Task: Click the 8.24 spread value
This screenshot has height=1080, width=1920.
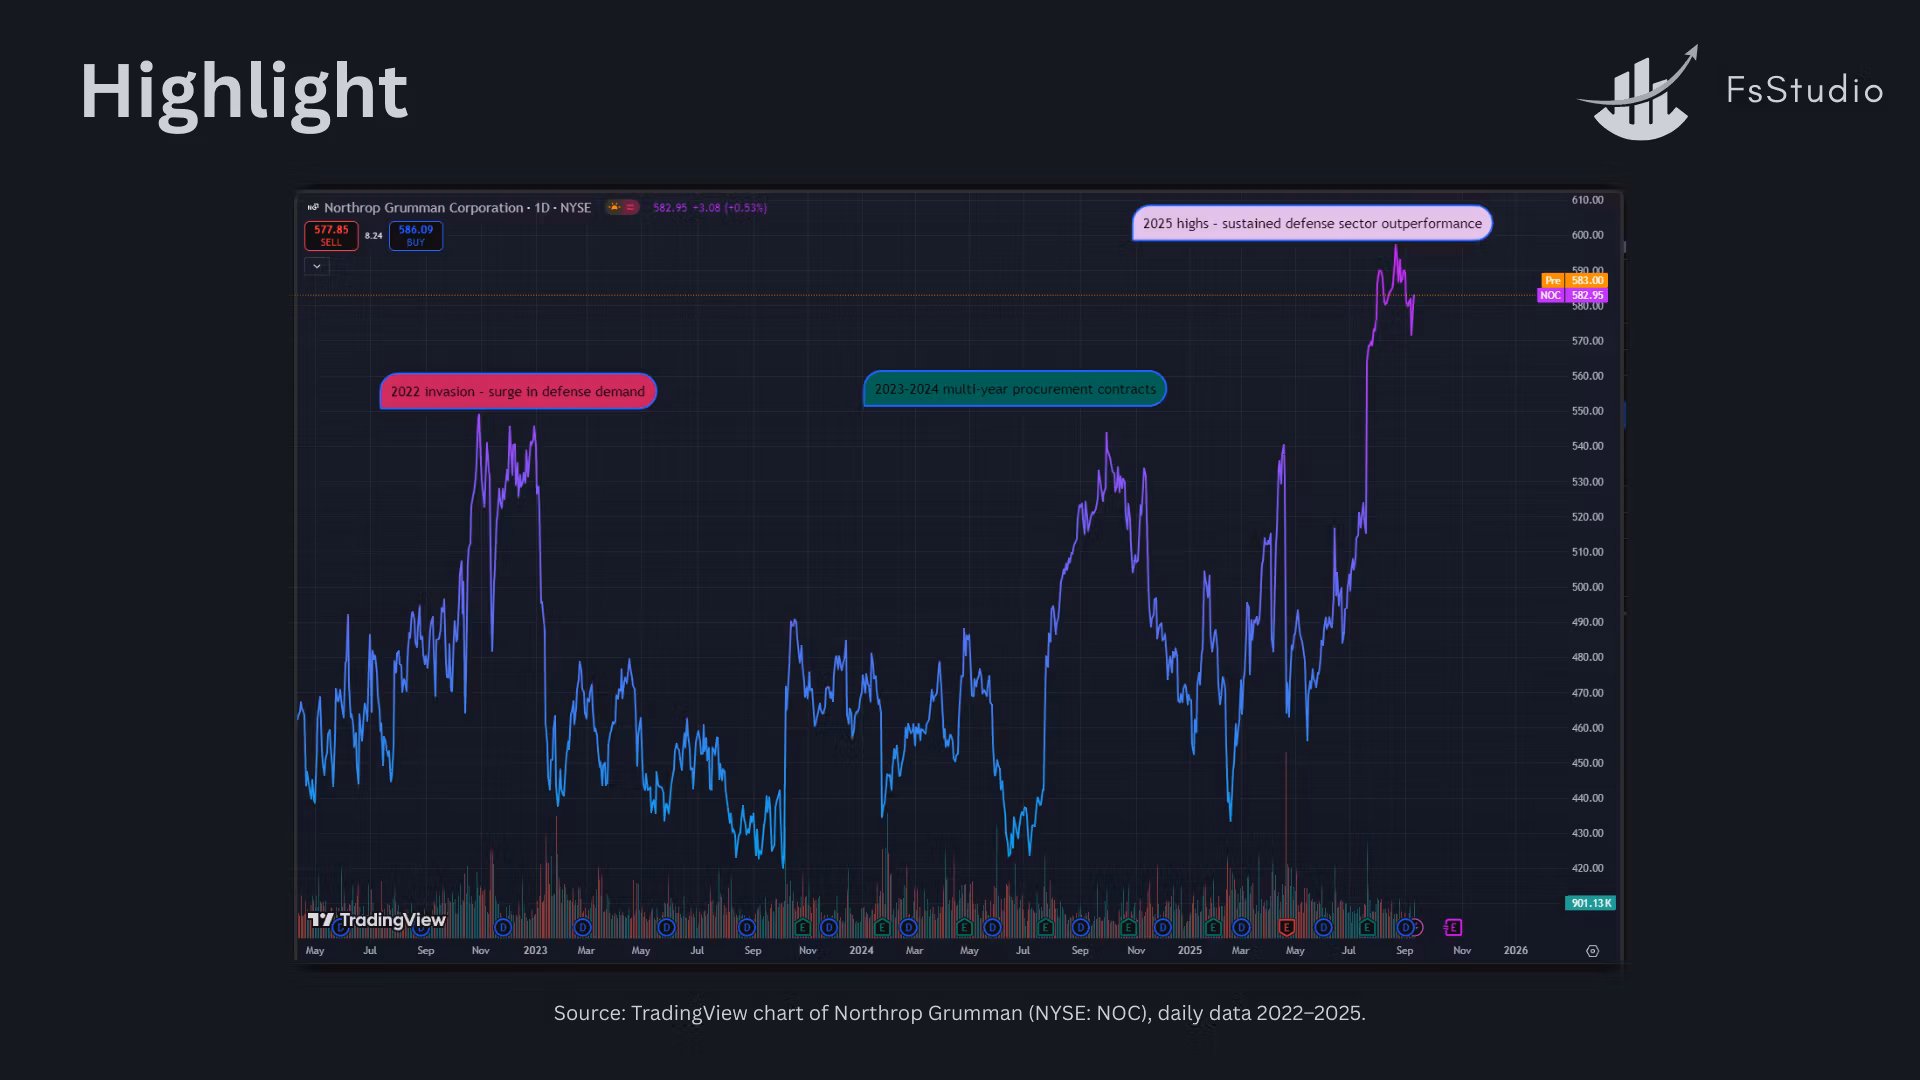Action: tap(374, 236)
